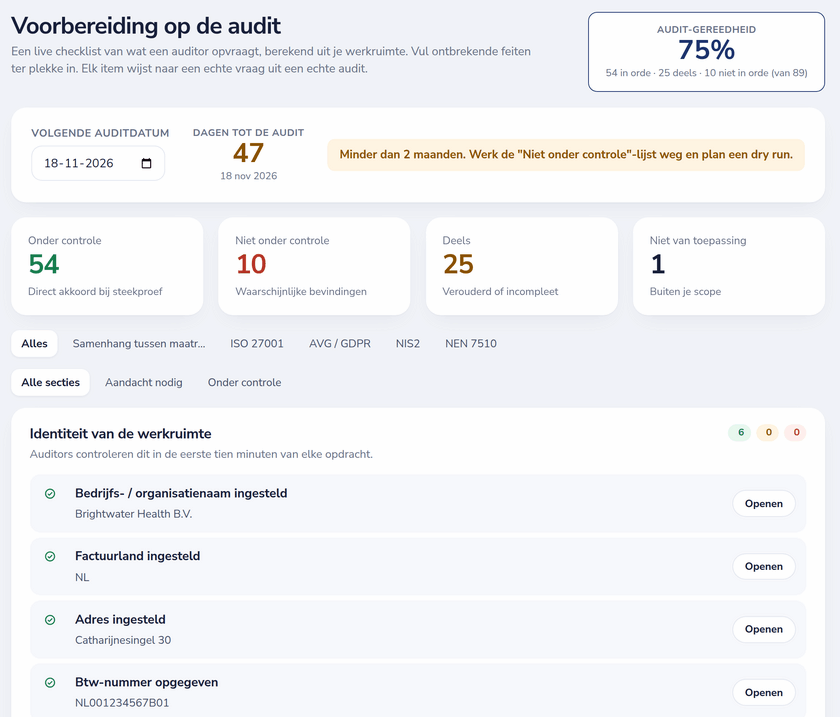Switch to the ISO 27001 tab

pyautogui.click(x=257, y=343)
